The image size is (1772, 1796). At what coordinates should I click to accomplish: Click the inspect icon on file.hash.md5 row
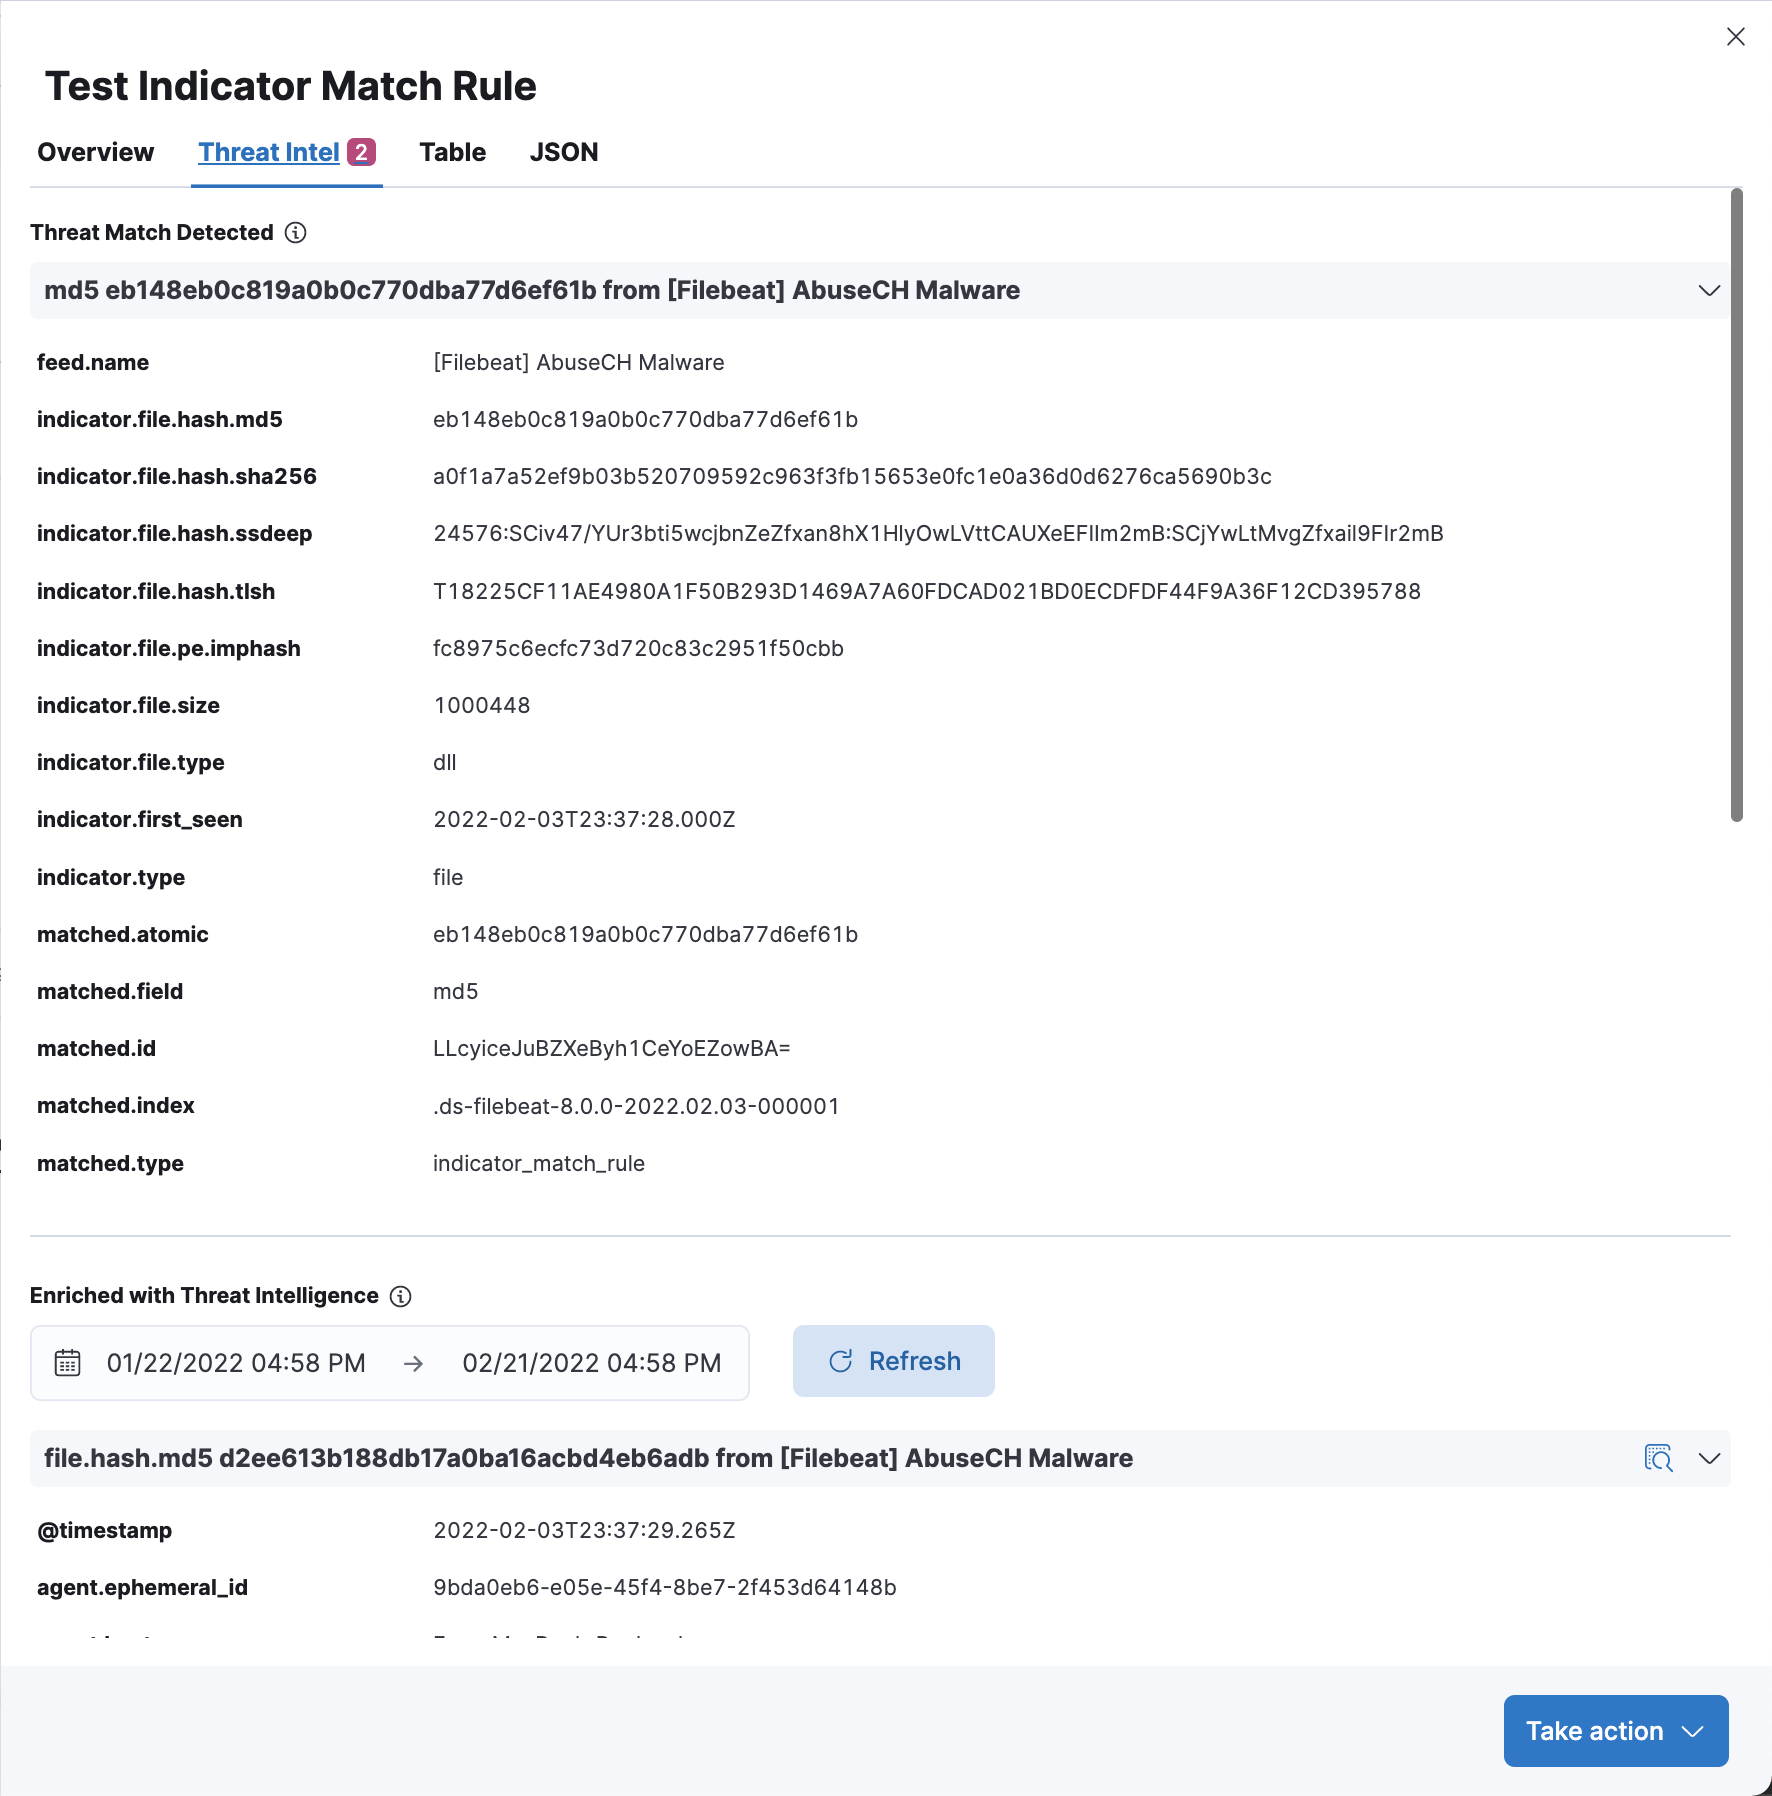[1658, 1458]
